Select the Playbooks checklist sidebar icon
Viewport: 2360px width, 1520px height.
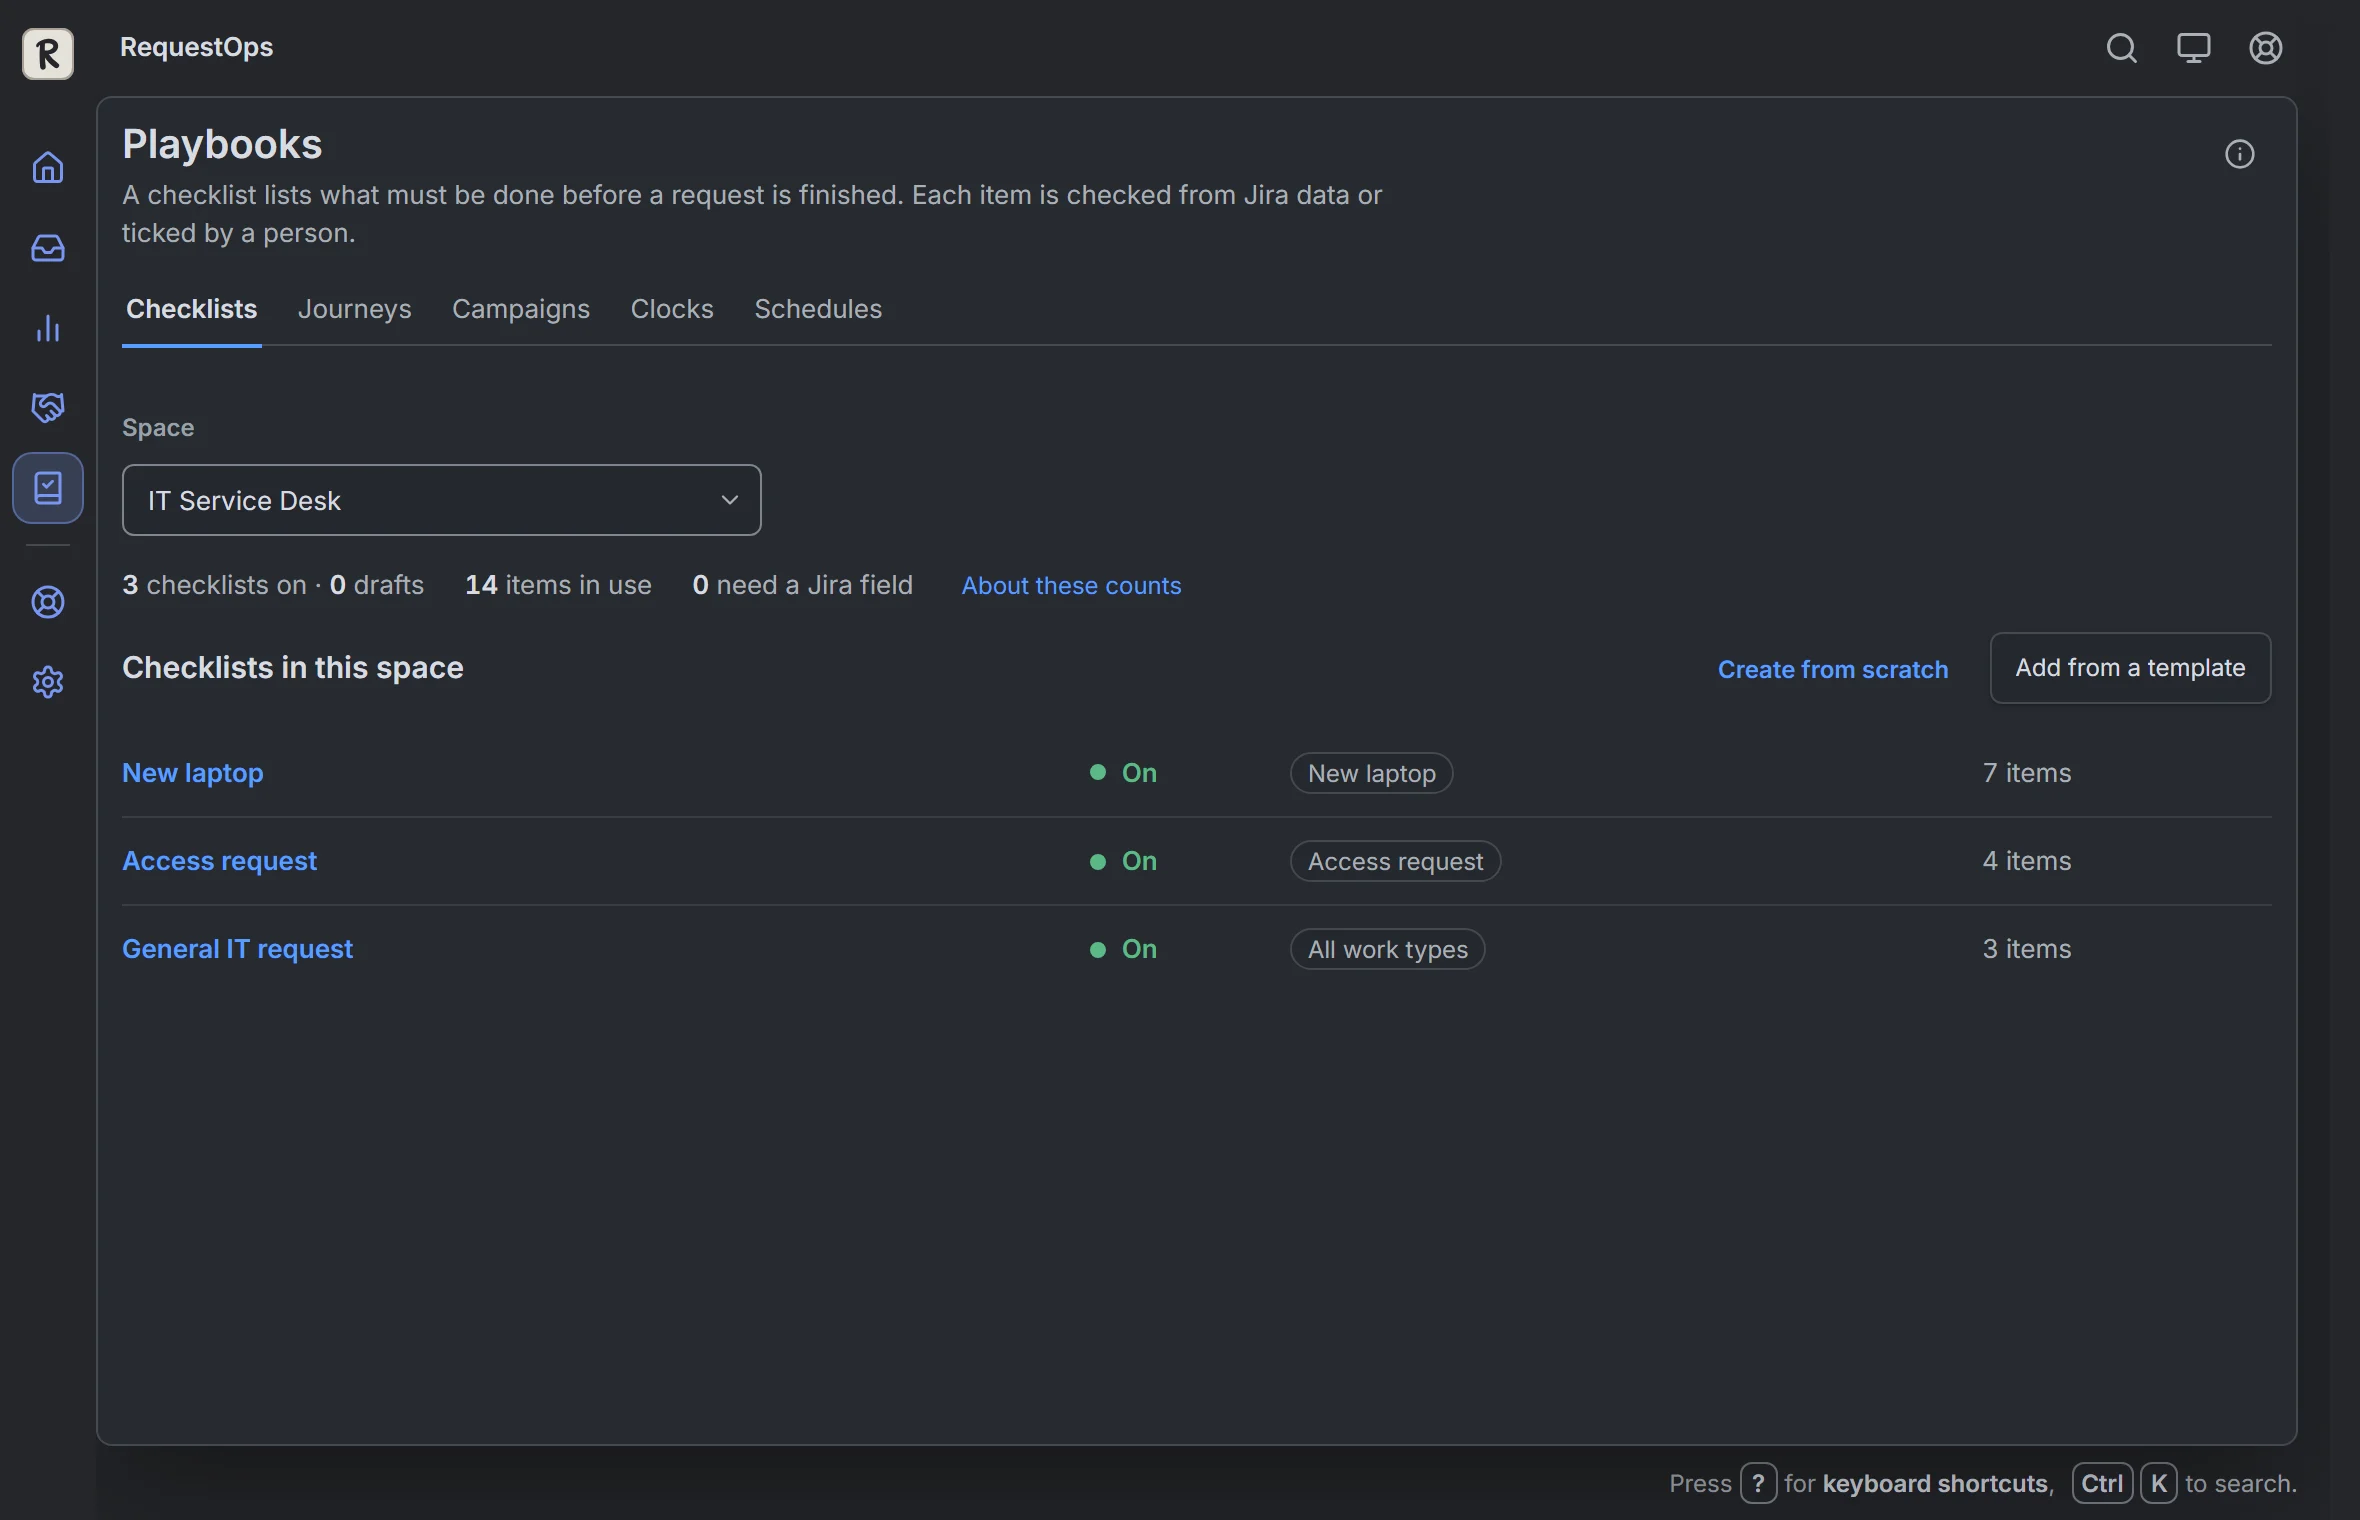tap(48, 488)
